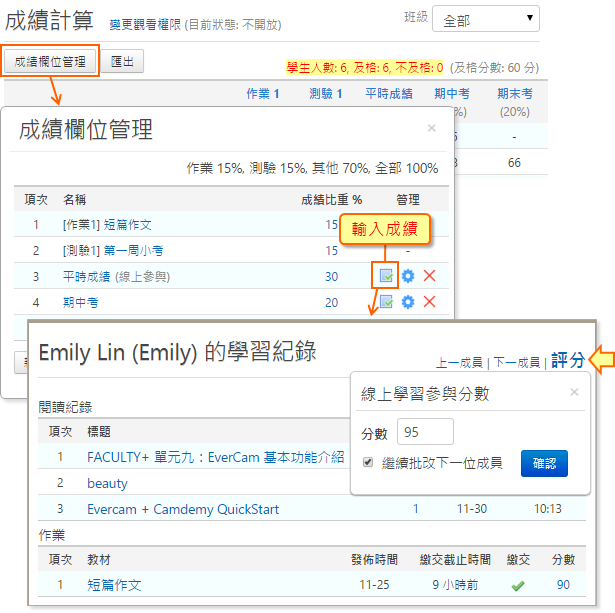
Task: Delete 平時成績 row with red X
Action: (430, 276)
